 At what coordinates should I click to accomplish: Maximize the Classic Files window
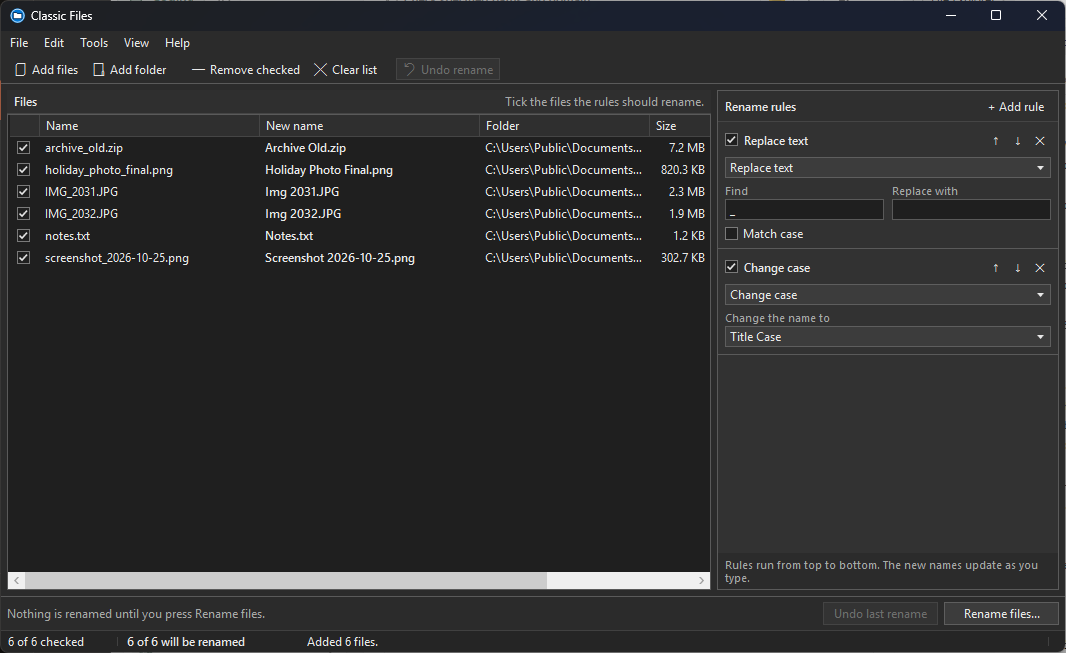[996, 15]
